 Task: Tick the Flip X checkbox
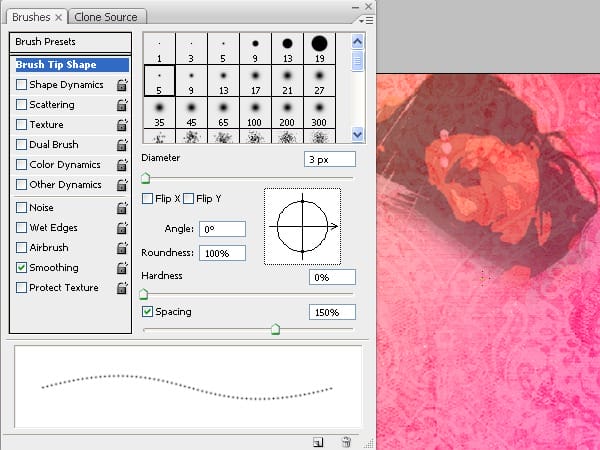(147, 199)
